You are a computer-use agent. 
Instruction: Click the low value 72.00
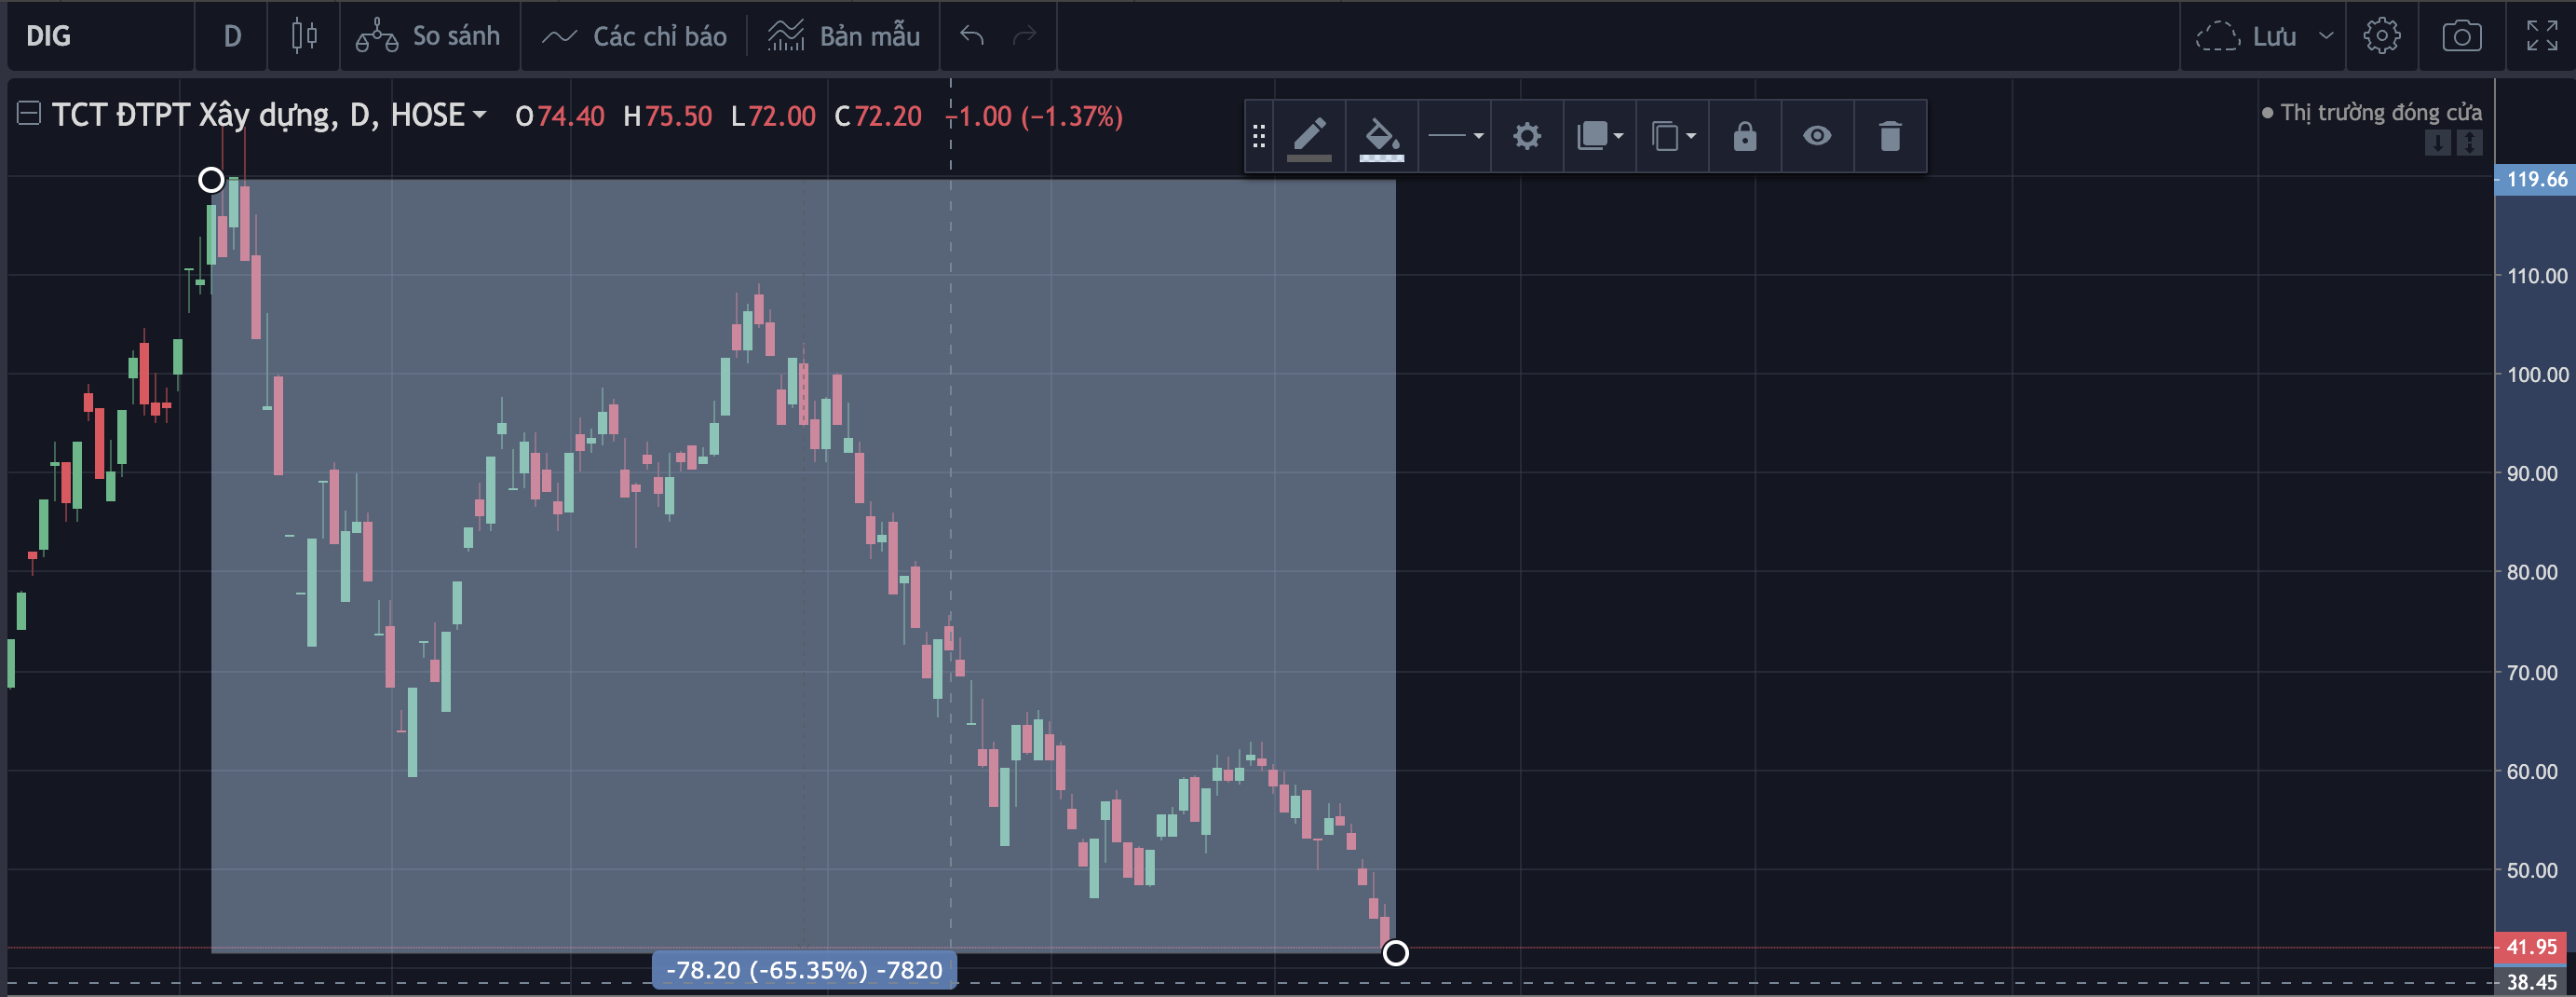782,116
